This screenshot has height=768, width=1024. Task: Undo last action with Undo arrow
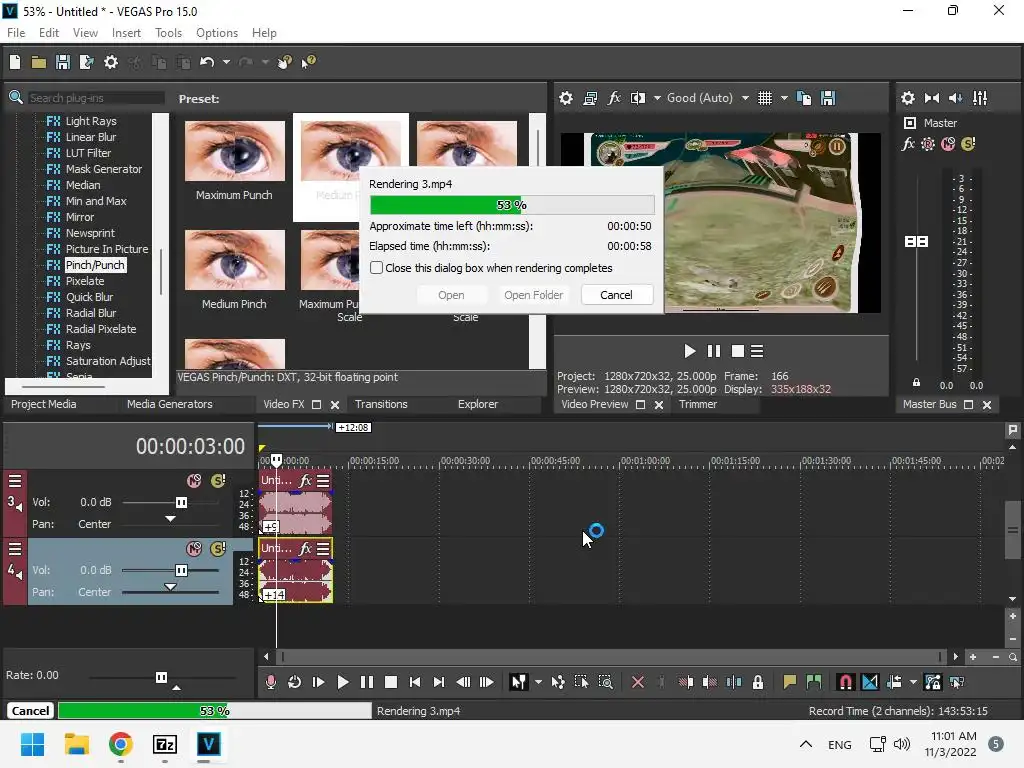[207, 62]
